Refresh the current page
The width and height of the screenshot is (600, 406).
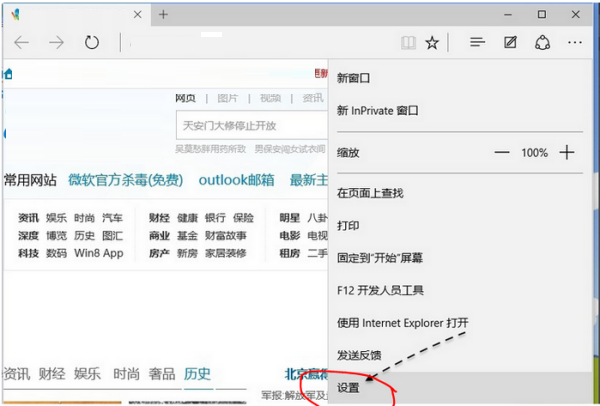(x=92, y=43)
